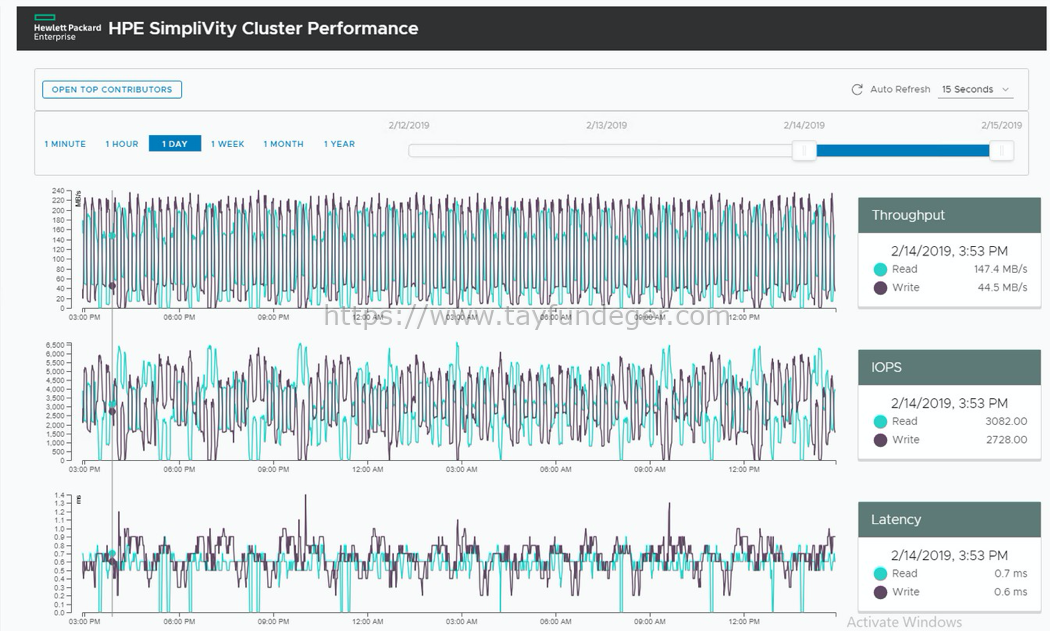
Task: Select the 1 MINUTE time range
Action: click(65, 144)
